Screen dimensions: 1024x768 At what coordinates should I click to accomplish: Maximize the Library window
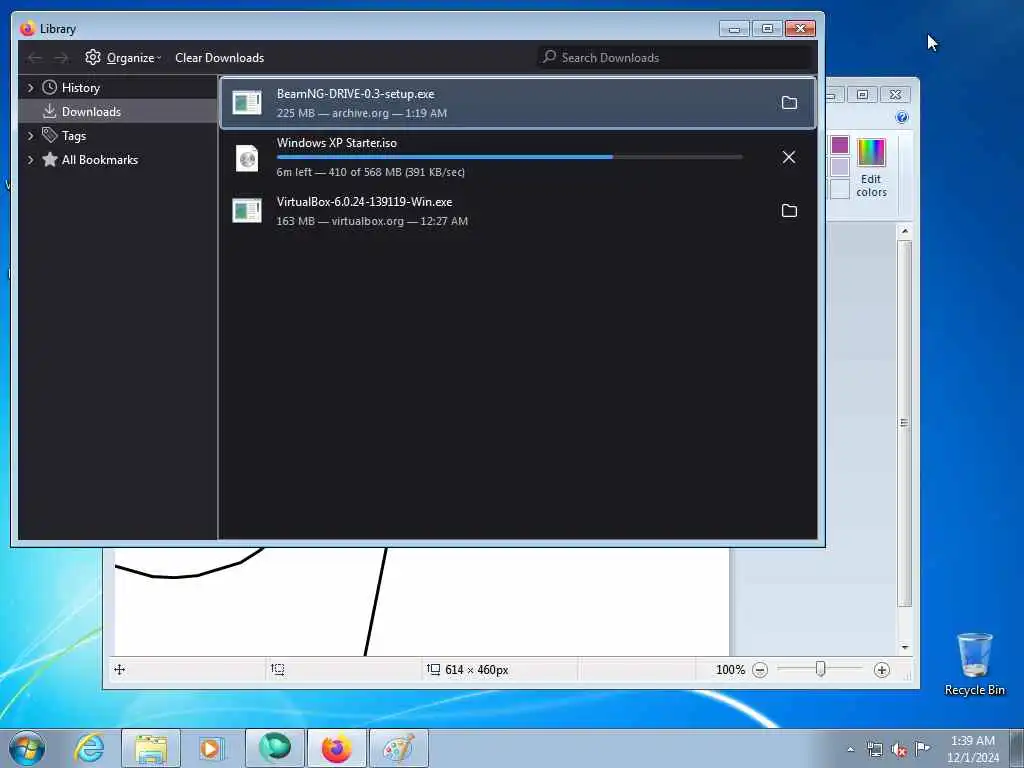pos(767,29)
